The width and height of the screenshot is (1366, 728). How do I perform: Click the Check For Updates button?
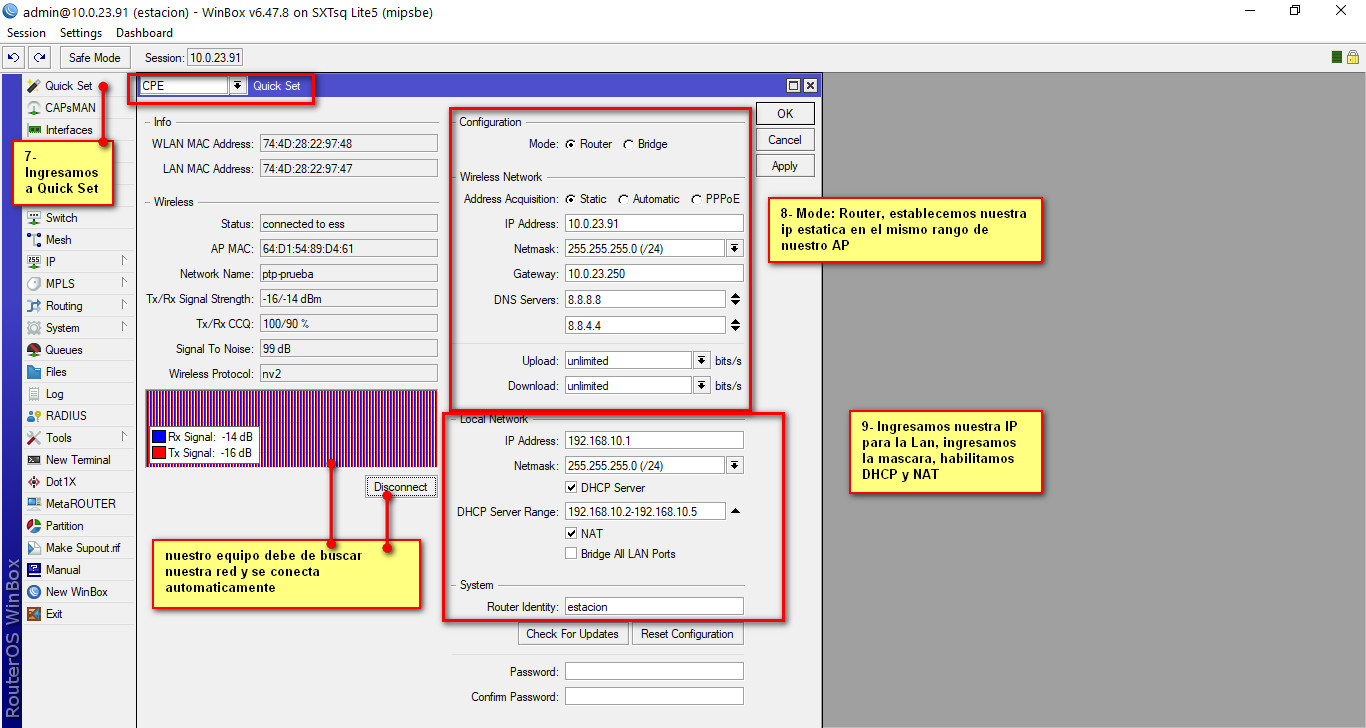click(573, 634)
